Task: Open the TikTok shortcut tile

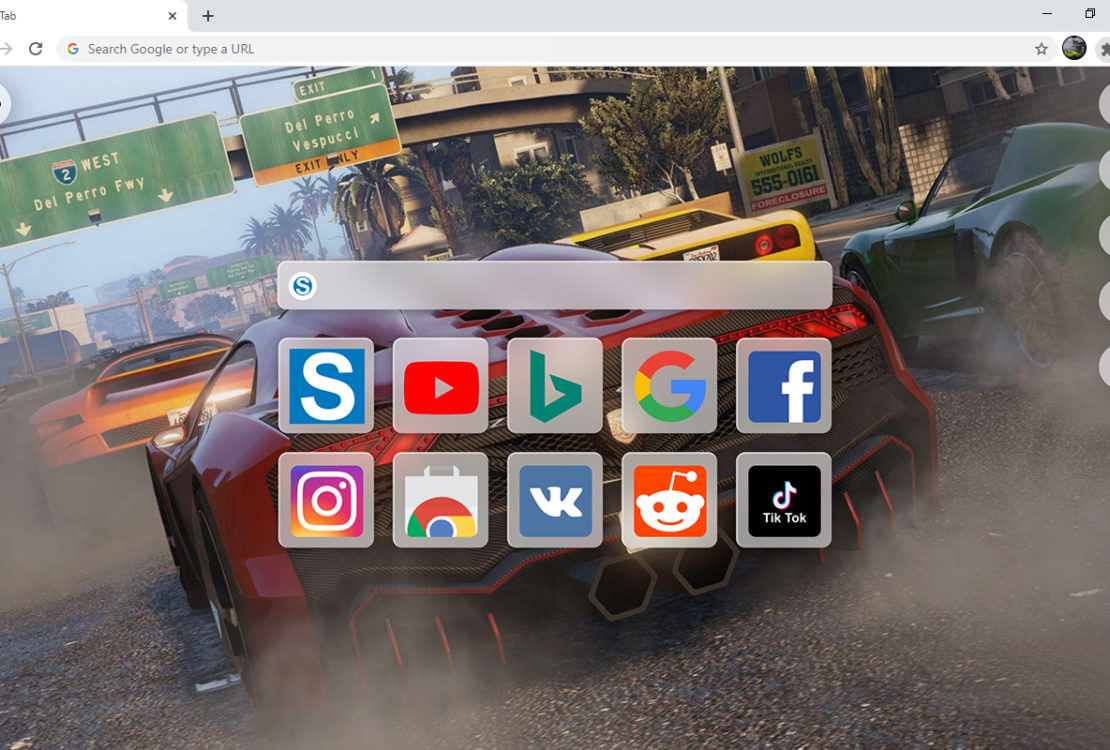Action: [x=784, y=500]
